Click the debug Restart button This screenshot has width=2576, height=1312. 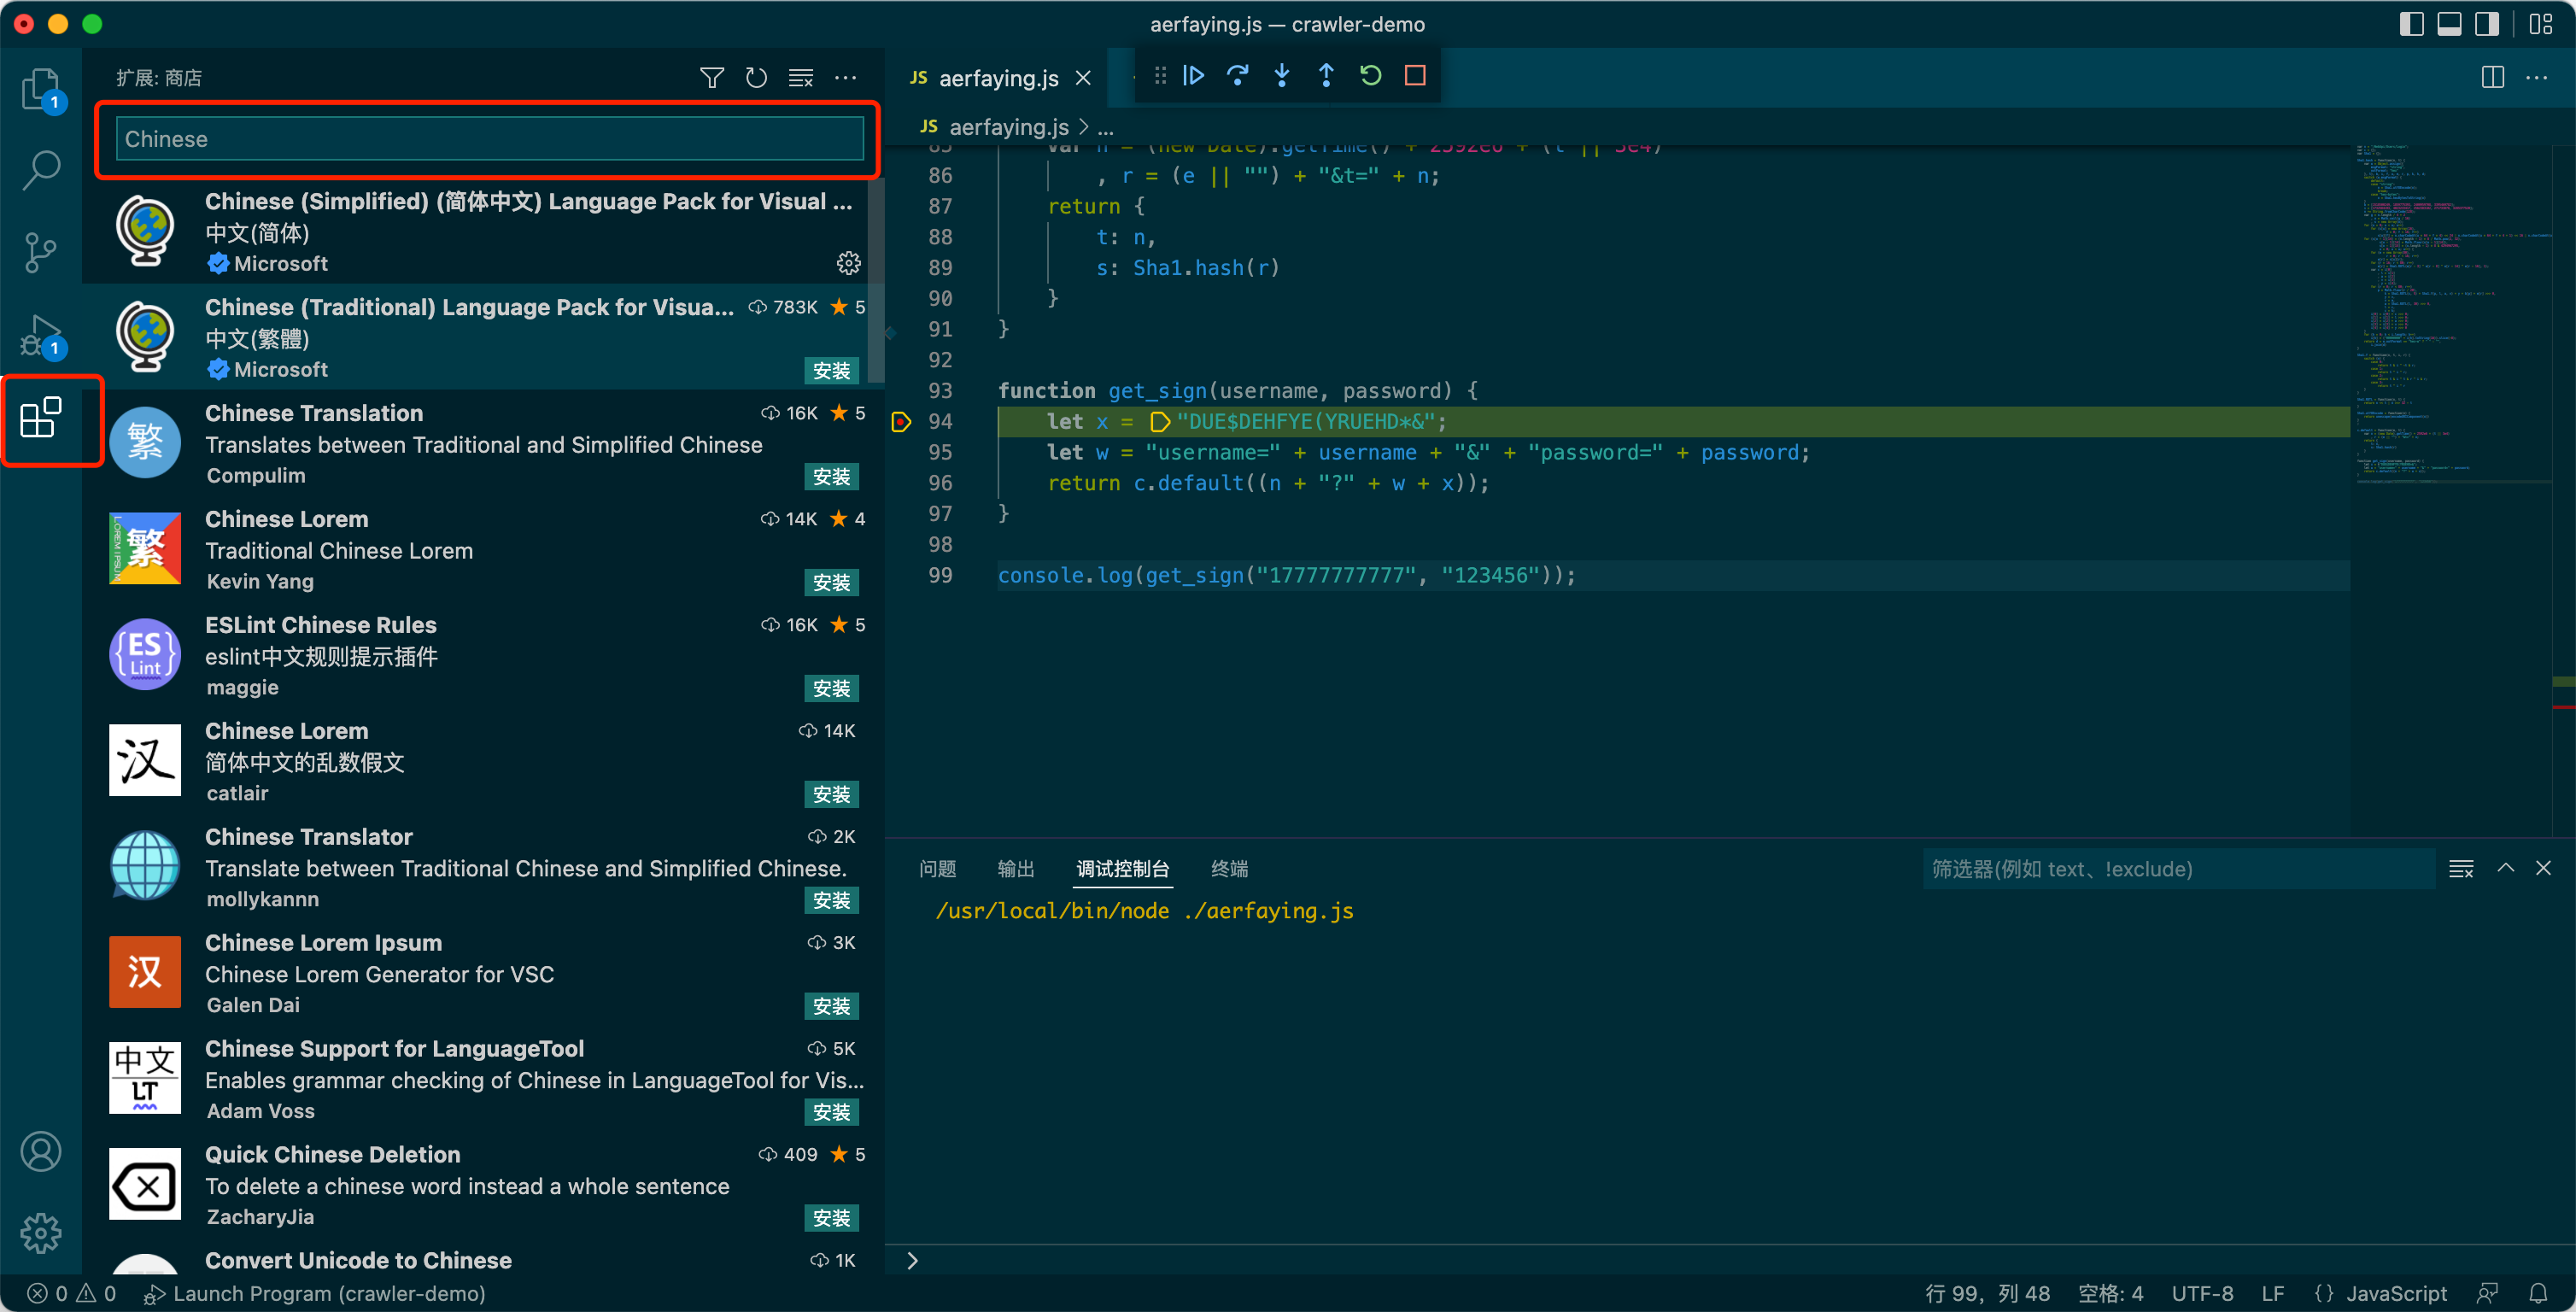pos(1370,76)
